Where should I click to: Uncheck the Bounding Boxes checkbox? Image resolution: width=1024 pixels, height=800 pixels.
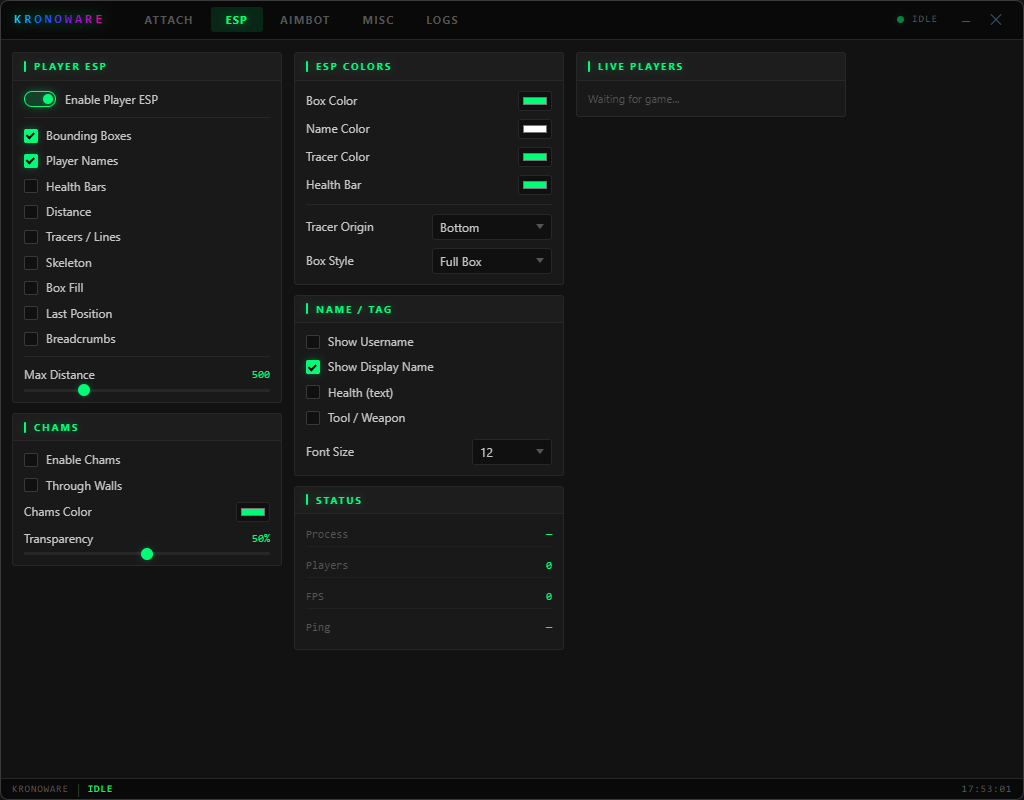pyautogui.click(x=31, y=136)
